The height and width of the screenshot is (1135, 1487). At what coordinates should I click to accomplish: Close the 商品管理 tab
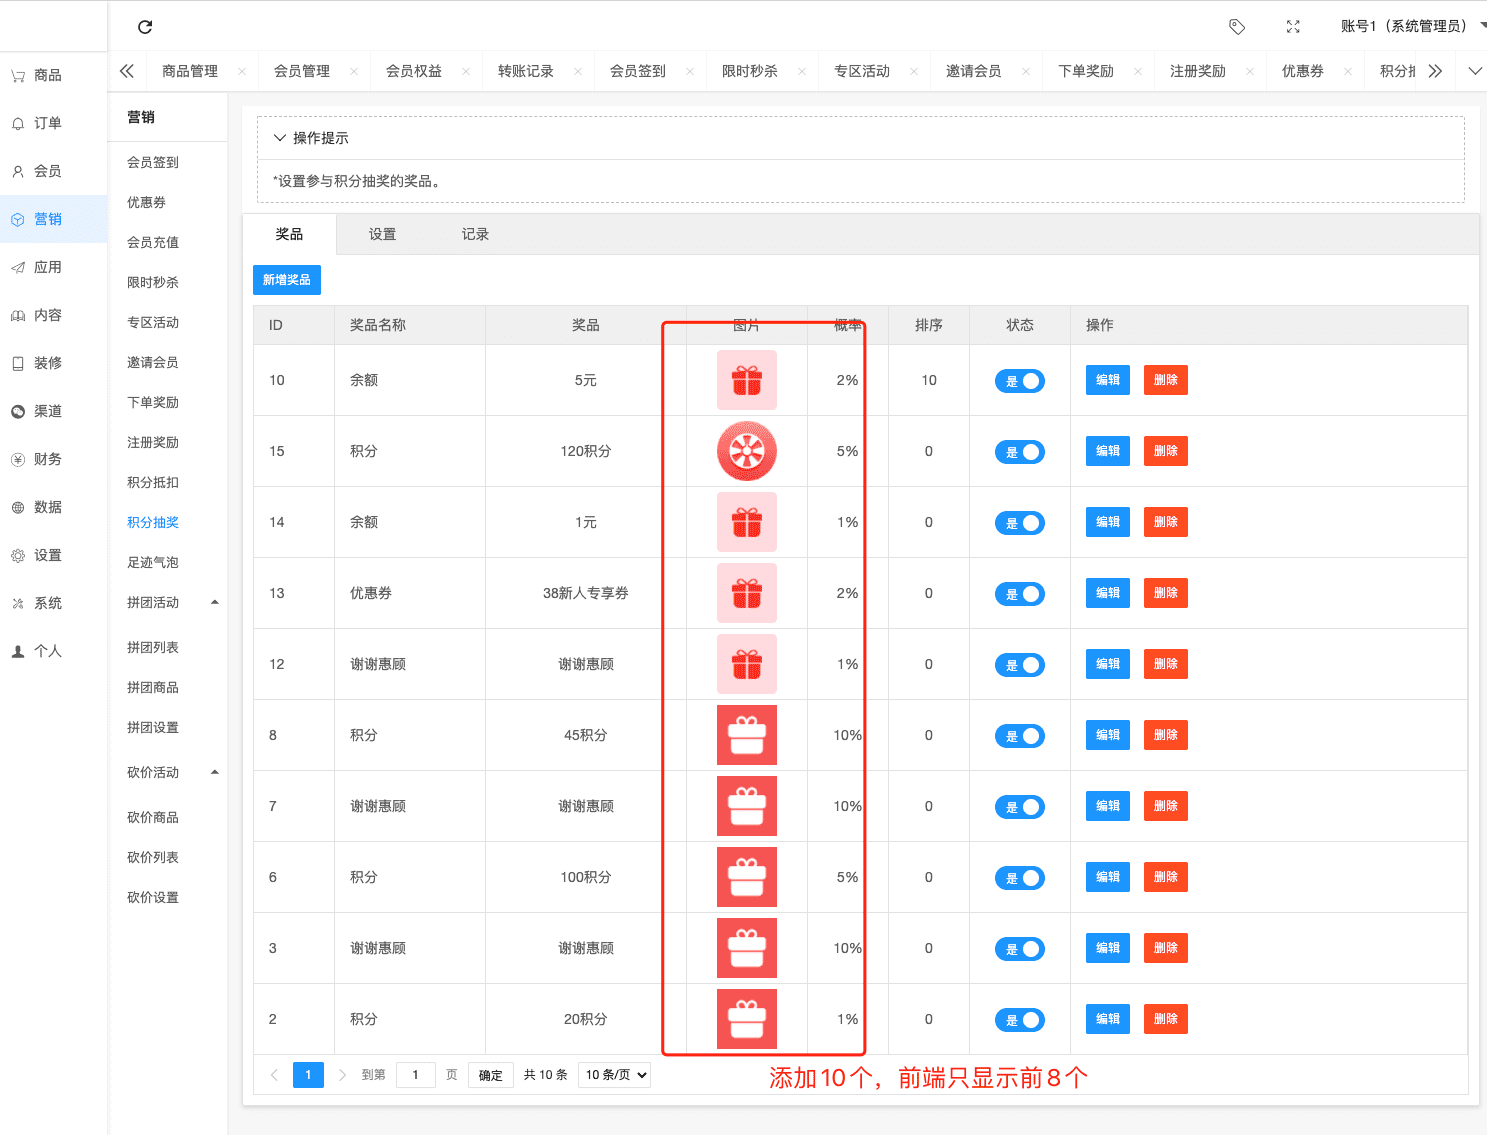click(x=242, y=72)
